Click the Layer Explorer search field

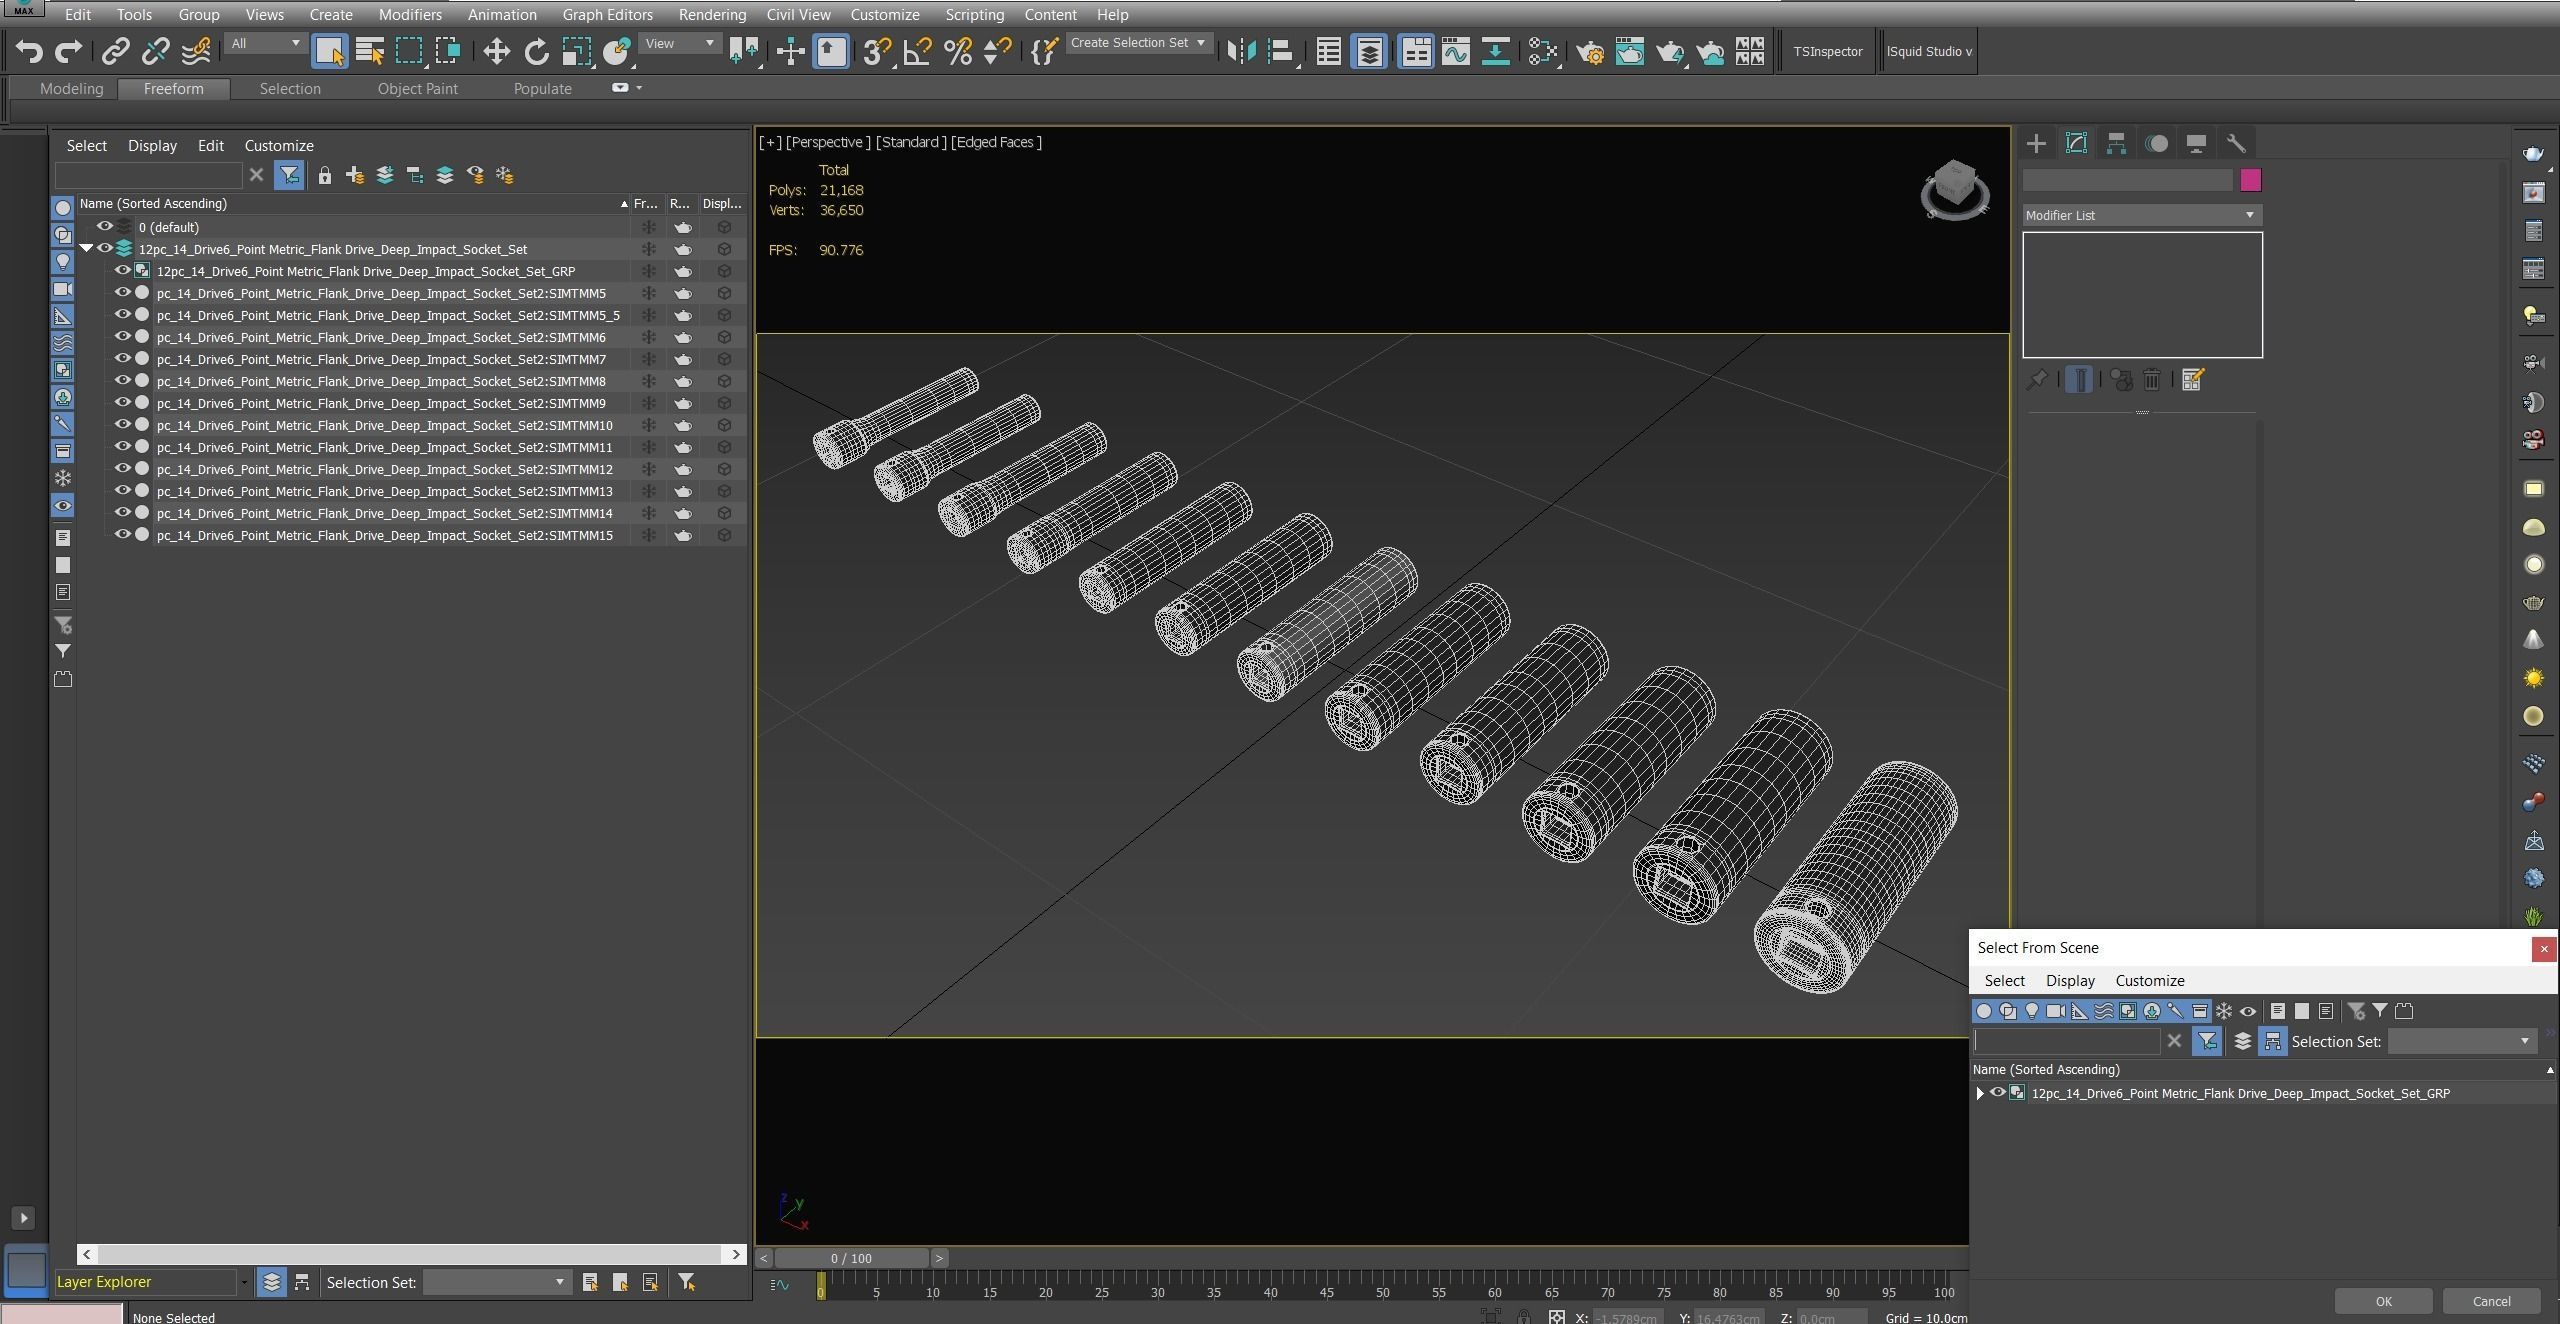148,175
